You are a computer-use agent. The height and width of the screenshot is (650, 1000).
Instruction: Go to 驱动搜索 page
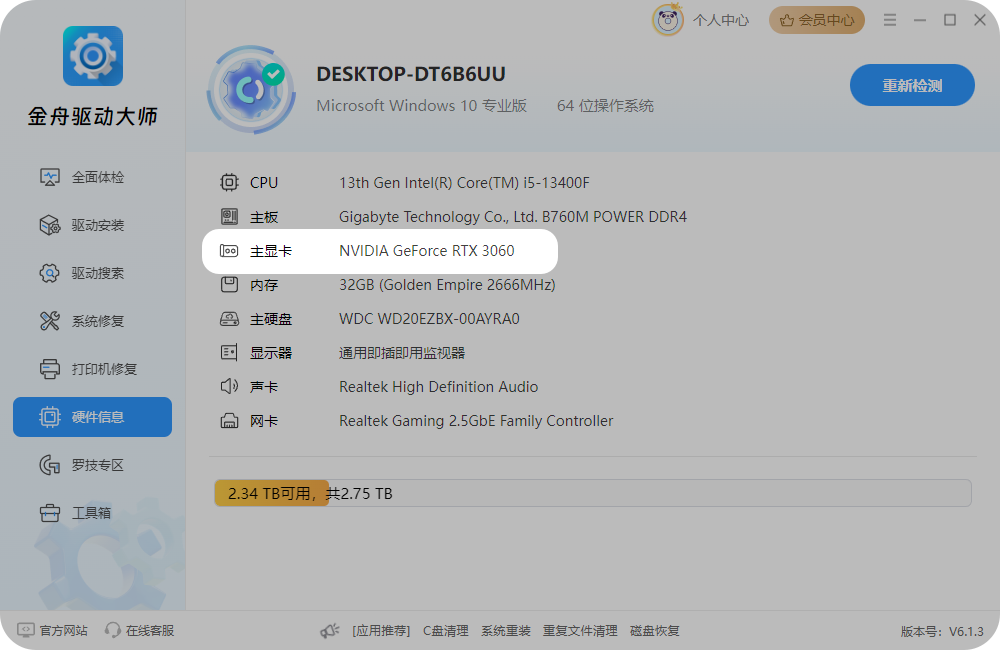(x=92, y=273)
